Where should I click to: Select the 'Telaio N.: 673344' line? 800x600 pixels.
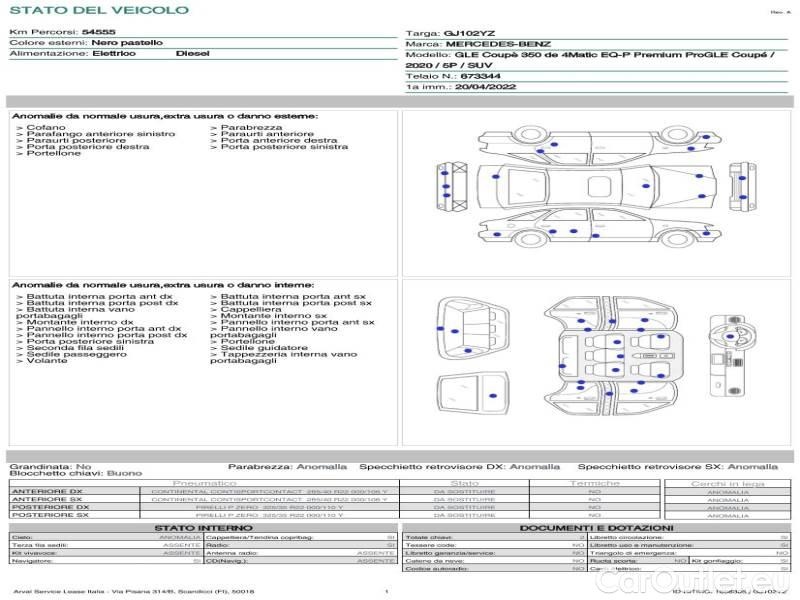(453, 76)
